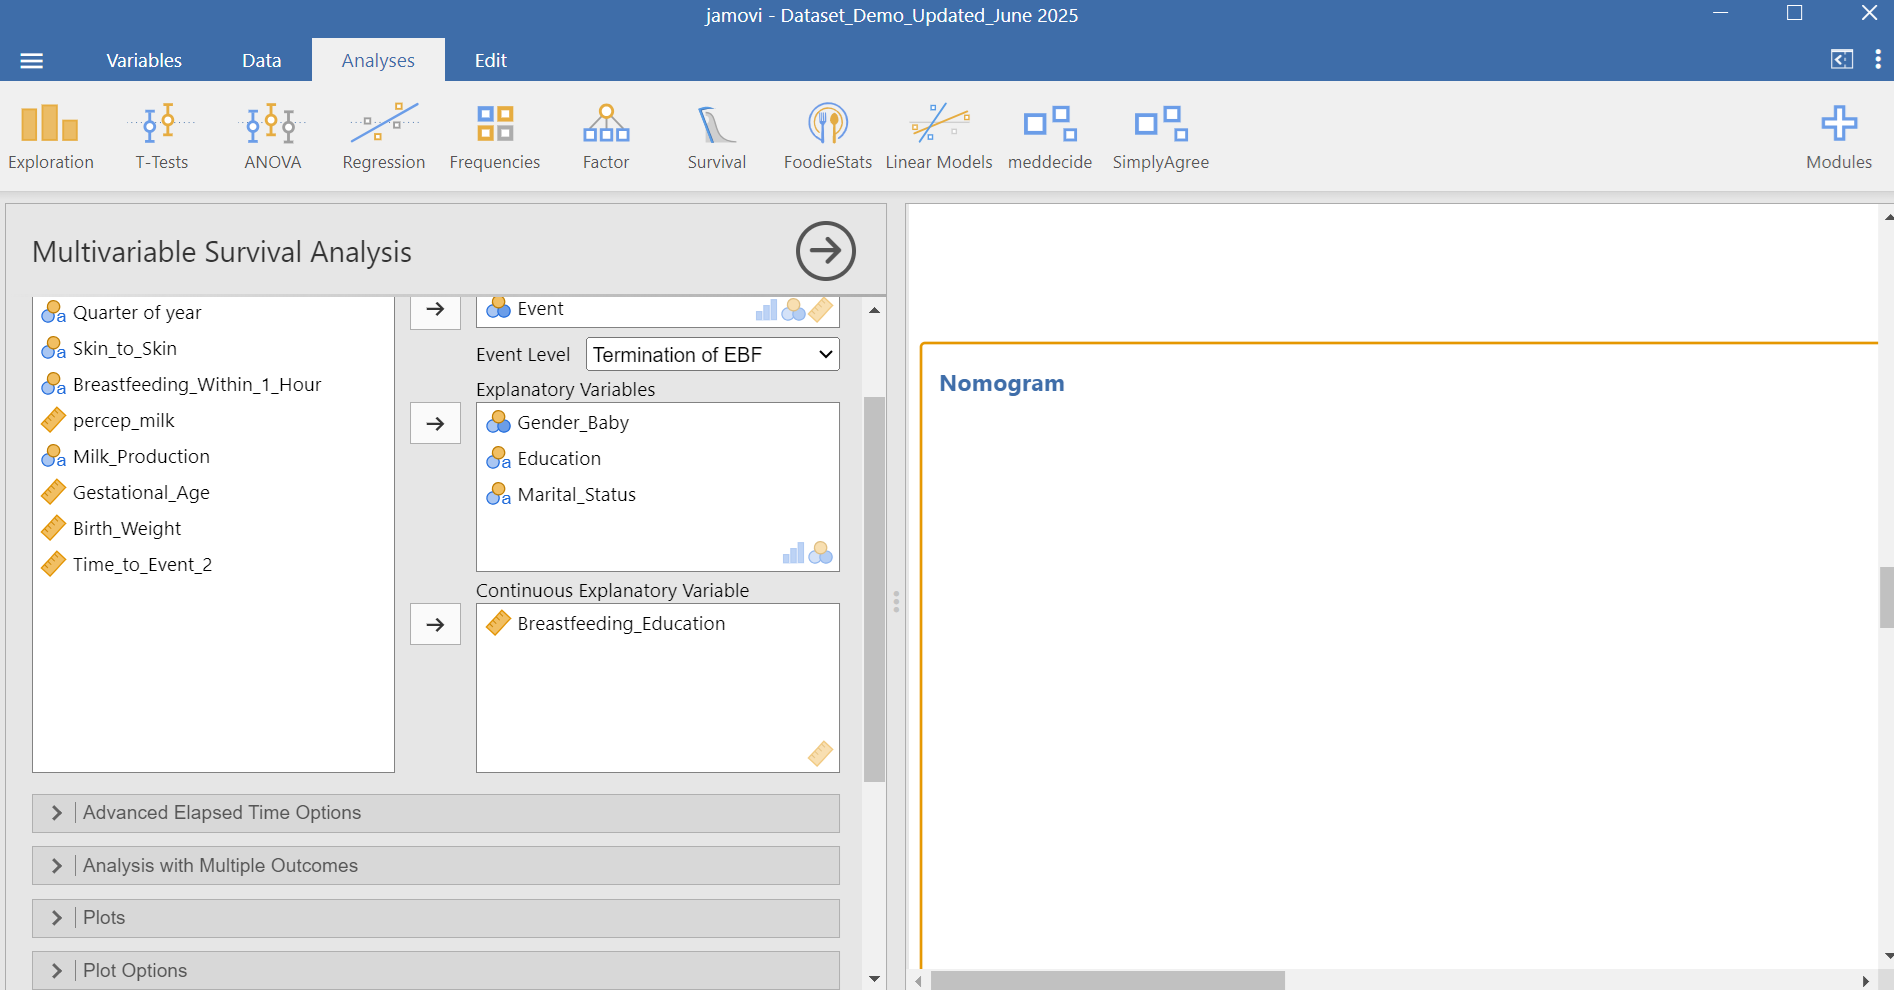This screenshot has width=1894, height=990.
Task: Open the Event Level dropdown
Action: point(713,355)
